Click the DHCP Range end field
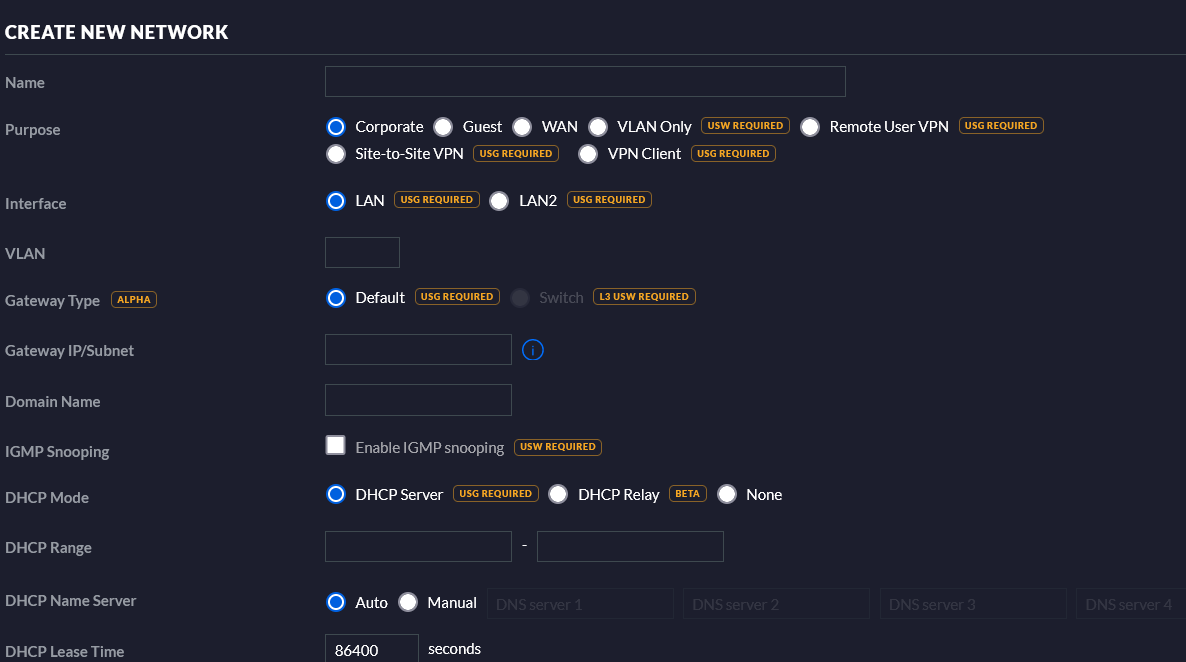Viewport: 1186px width, 662px height. (x=630, y=547)
